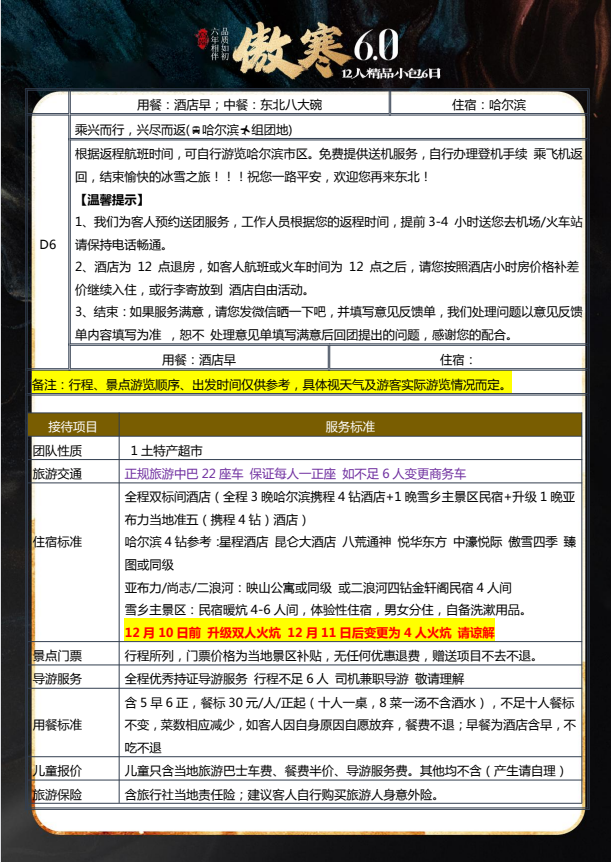This screenshot has height=862, width=611.
Task: Click tip 1 about 预约送团服务
Action: 328,233
